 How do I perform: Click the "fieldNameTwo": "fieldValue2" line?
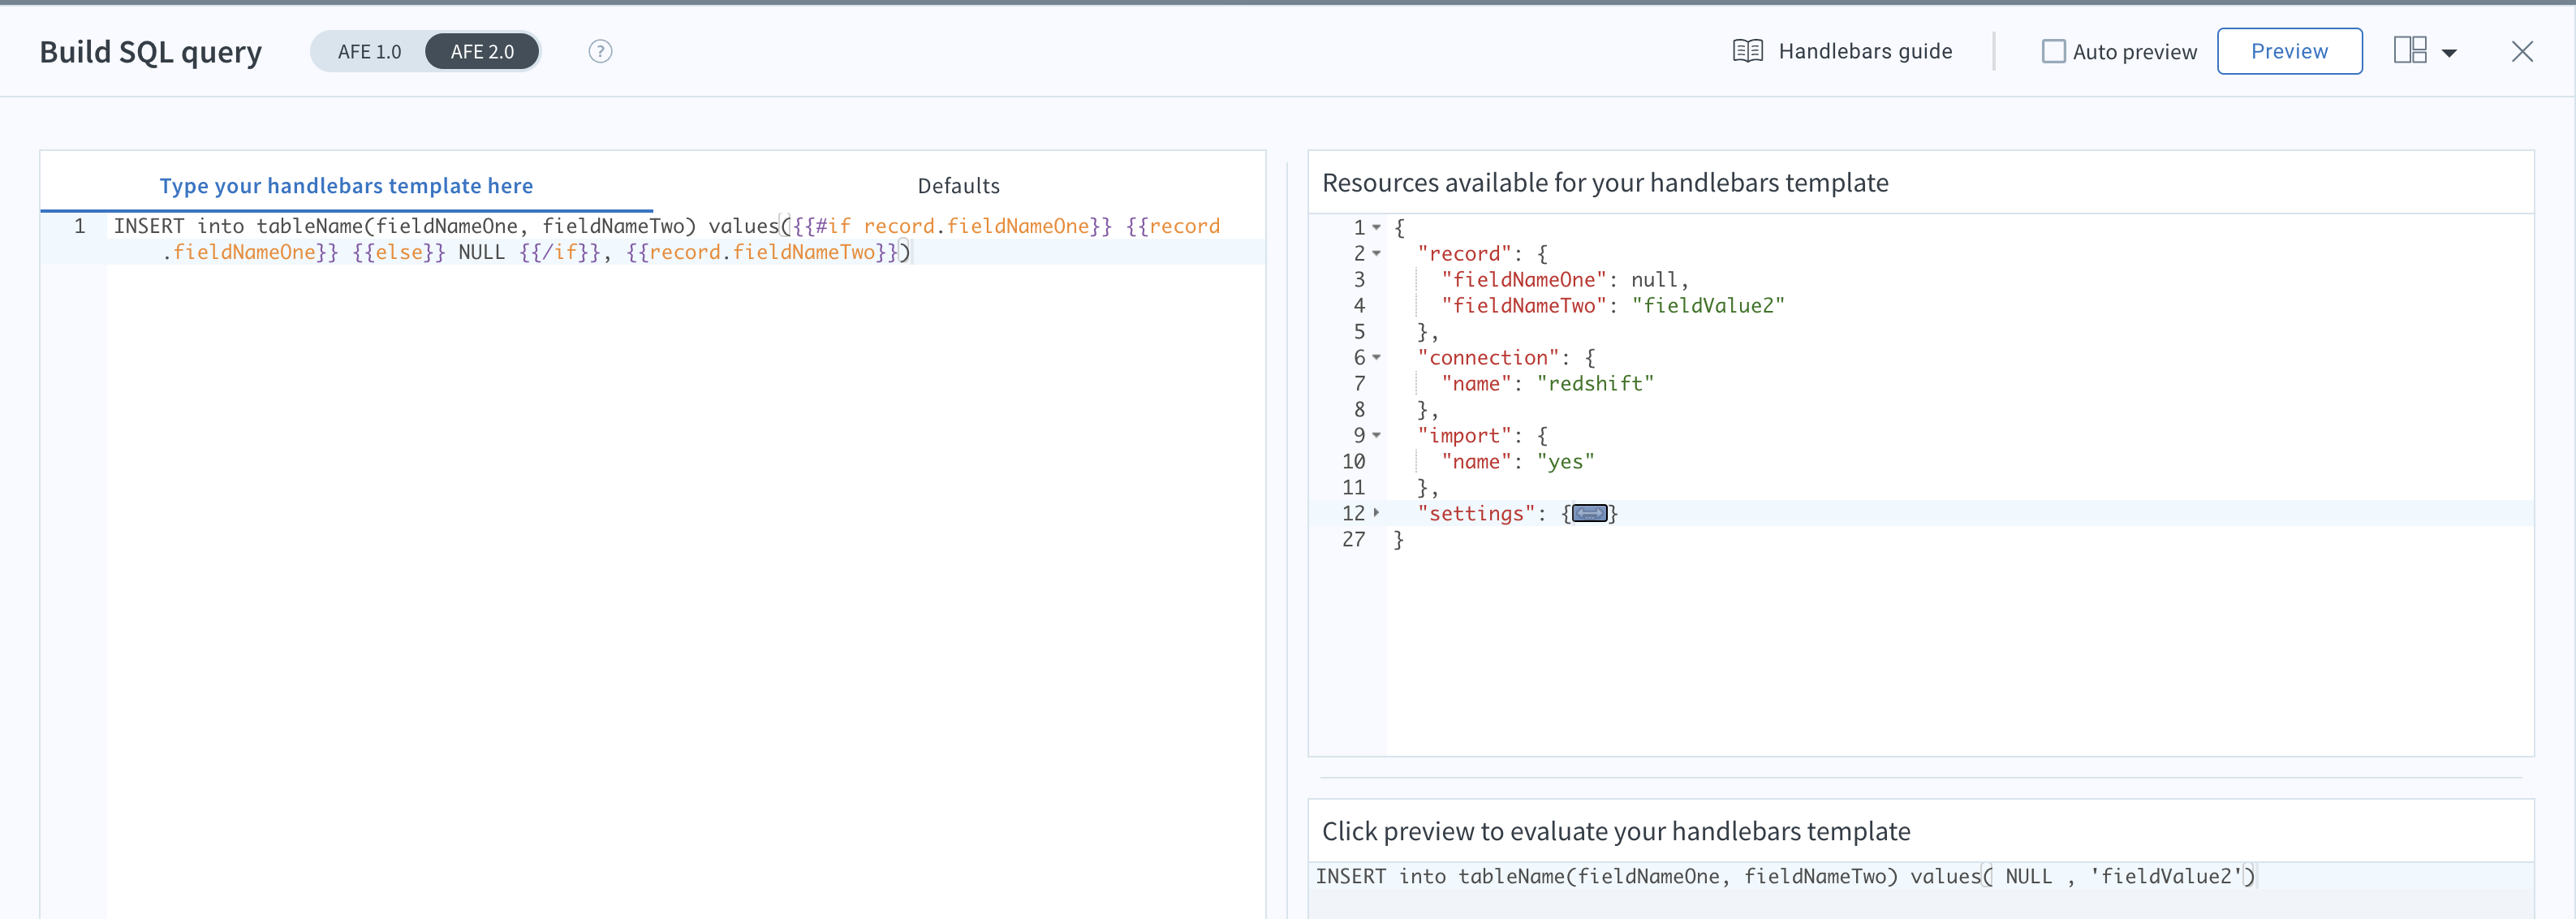(1612, 306)
